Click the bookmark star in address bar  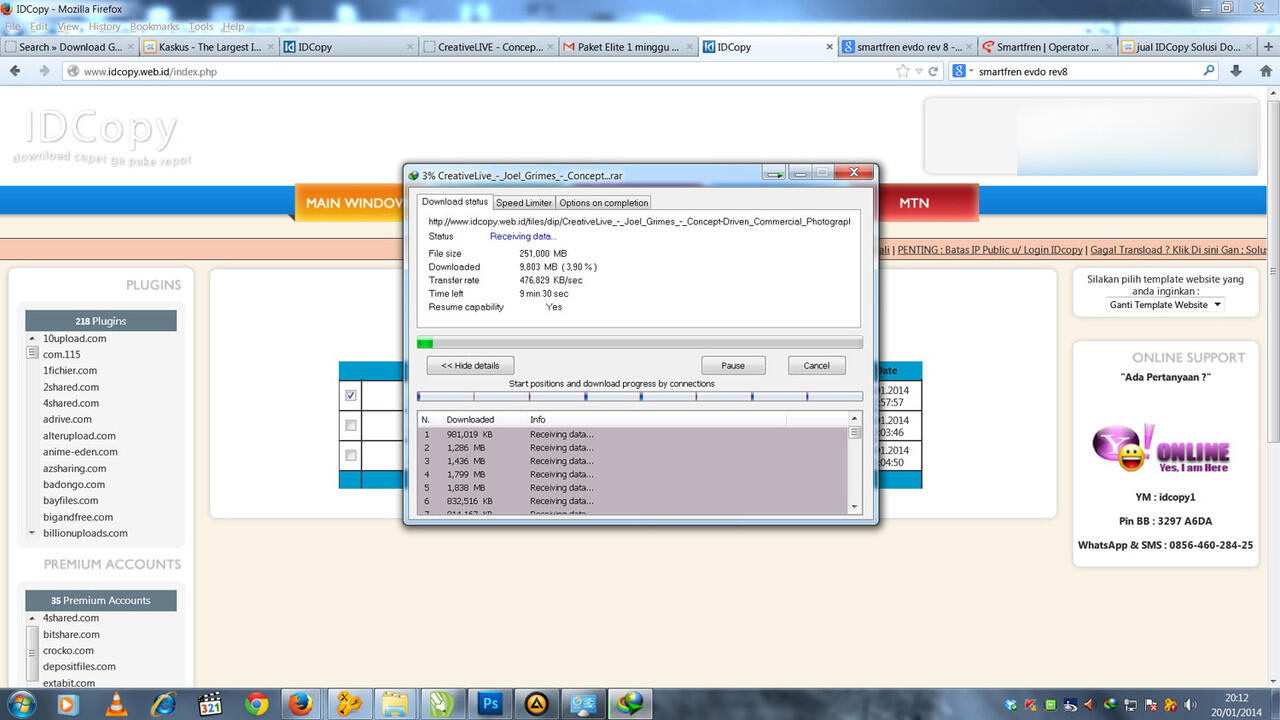click(903, 71)
